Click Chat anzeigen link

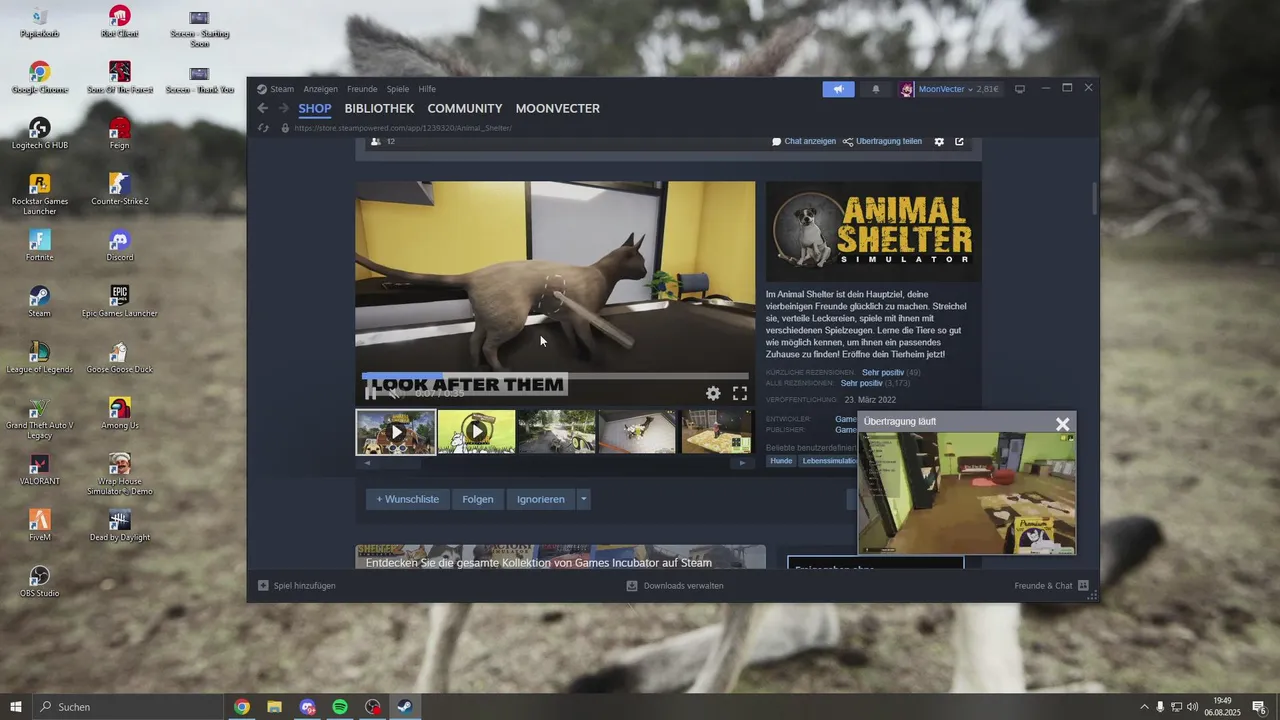pos(804,142)
